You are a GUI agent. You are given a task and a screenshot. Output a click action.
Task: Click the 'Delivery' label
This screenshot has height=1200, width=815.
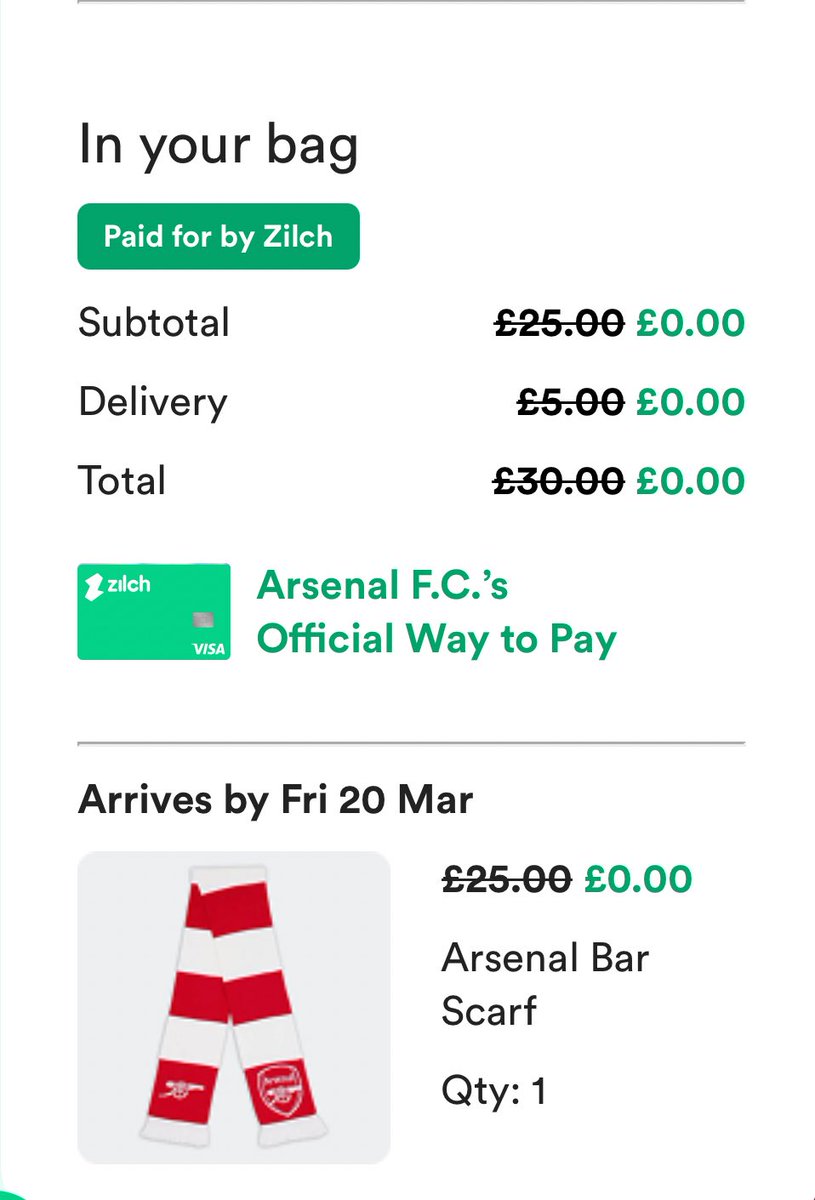click(x=153, y=402)
